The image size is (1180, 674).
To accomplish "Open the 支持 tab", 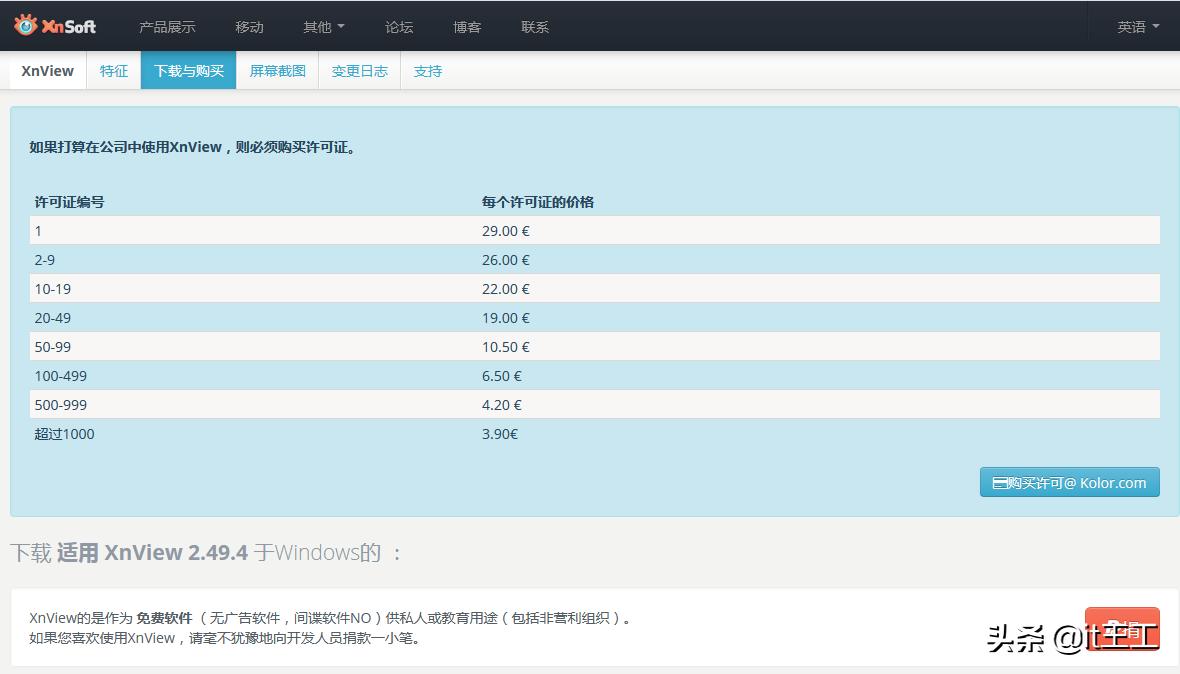I will 428,70.
